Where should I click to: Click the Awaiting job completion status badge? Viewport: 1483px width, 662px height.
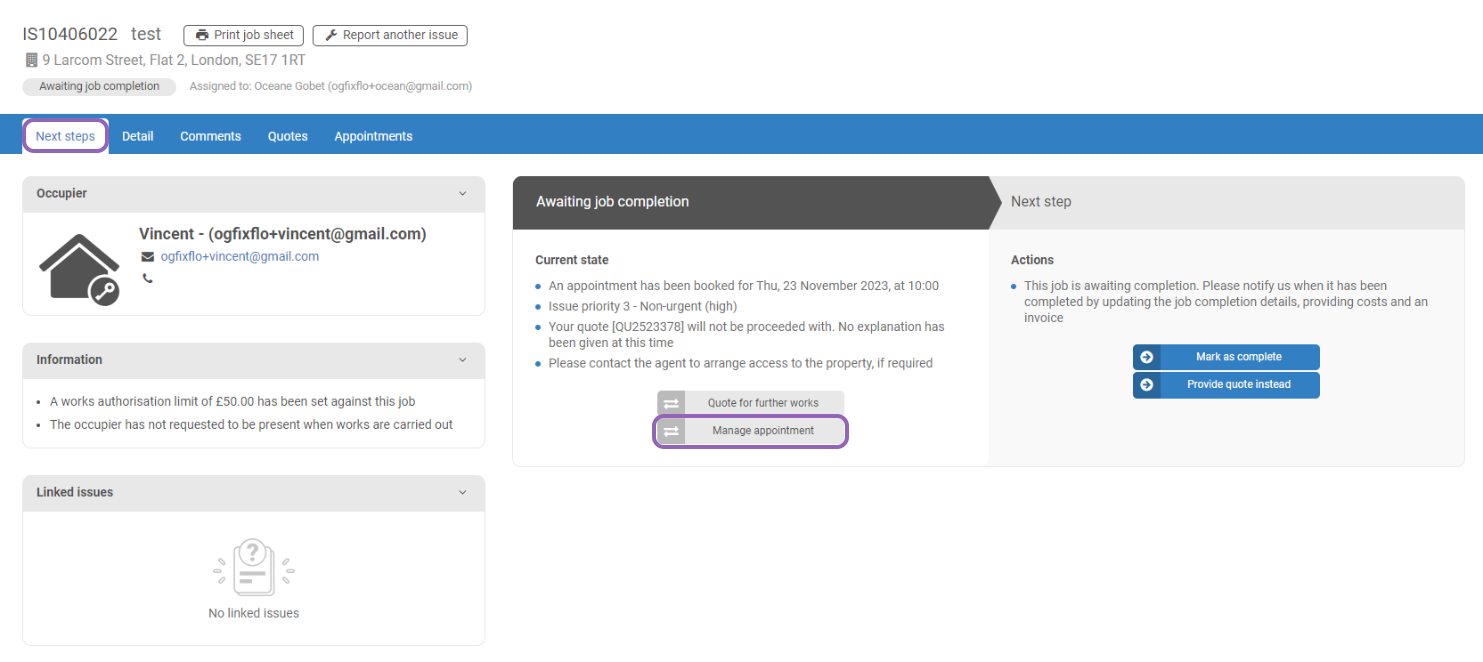(x=99, y=87)
